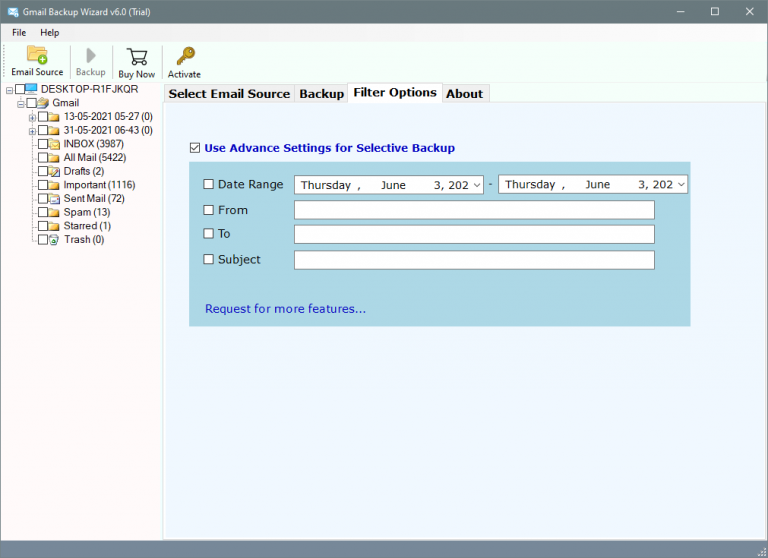Click the window size grip in the status bar

[761, 552]
